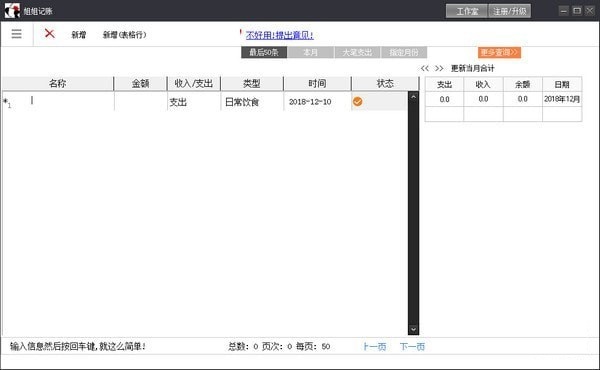Click the 注册/升级 button
Viewport: 600px width, 370px height.
click(510, 11)
